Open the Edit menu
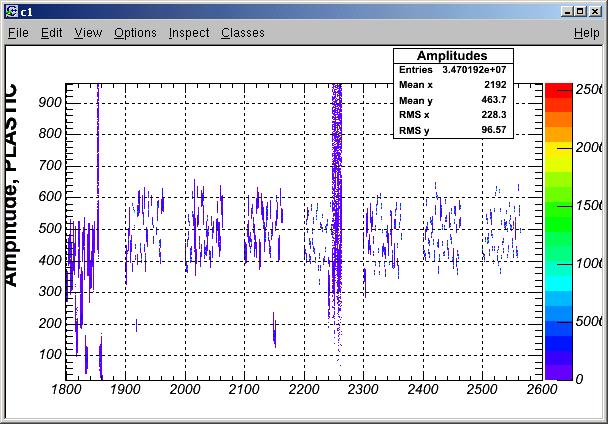This screenshot has width=608, height=424. (52, 33)
